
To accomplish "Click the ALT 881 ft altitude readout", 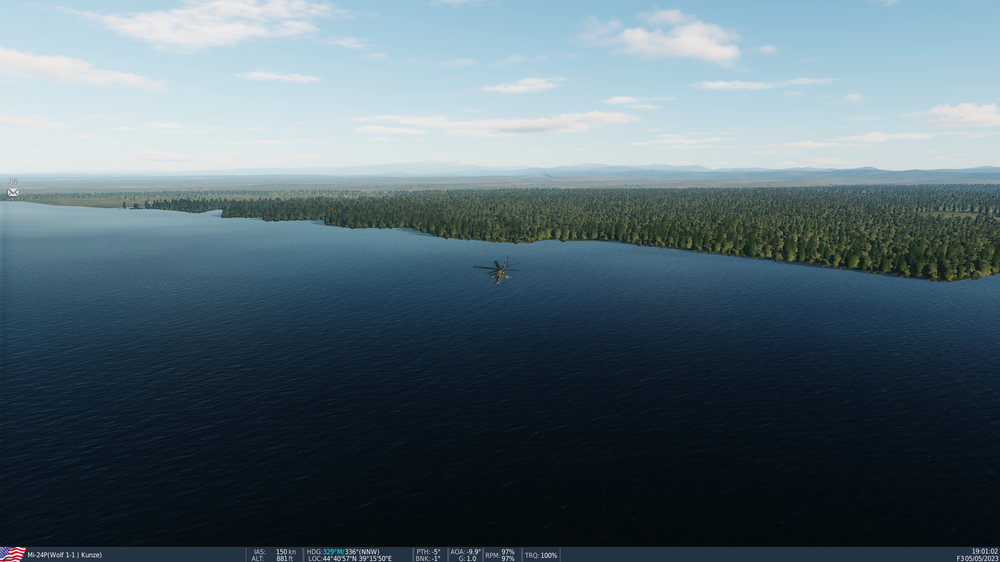I will [x=273, y=559].
